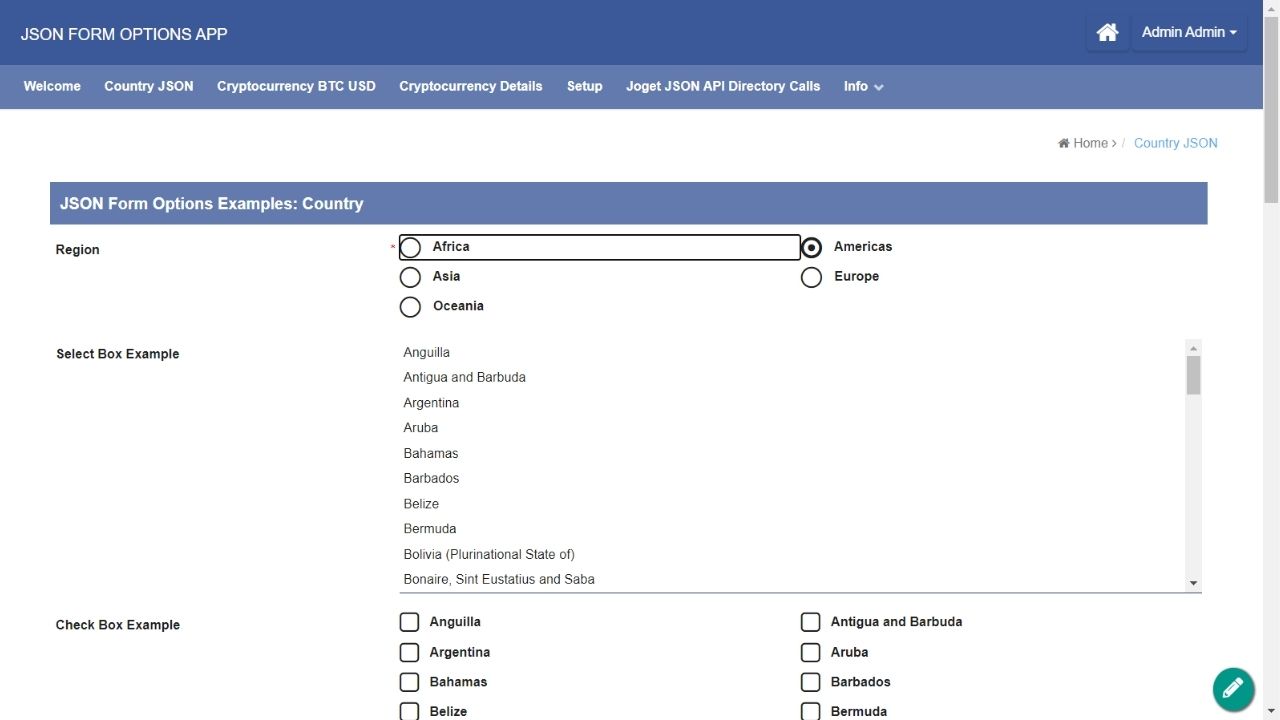The height and width of the screenshot is (720, 1280).
Task: Check the Argentina checkbox
Action: (409, 652)
